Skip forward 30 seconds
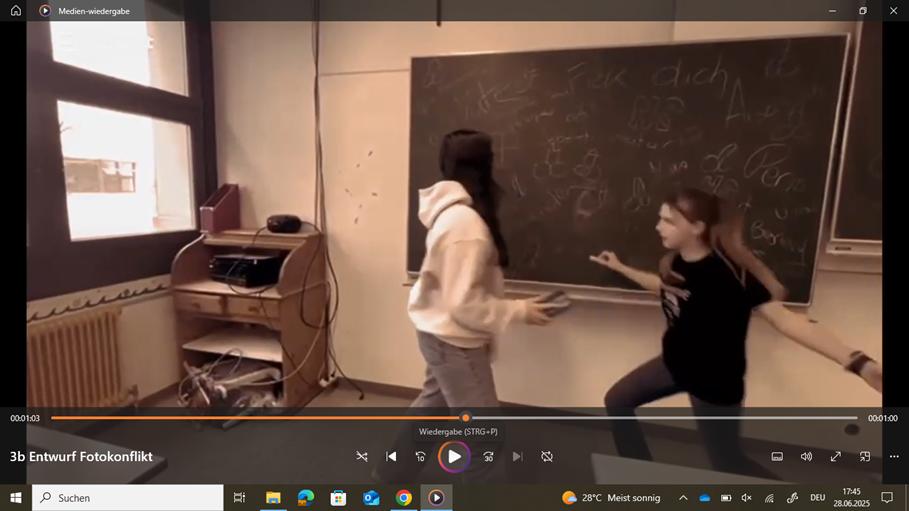909x511 pixels. point(488,456)
